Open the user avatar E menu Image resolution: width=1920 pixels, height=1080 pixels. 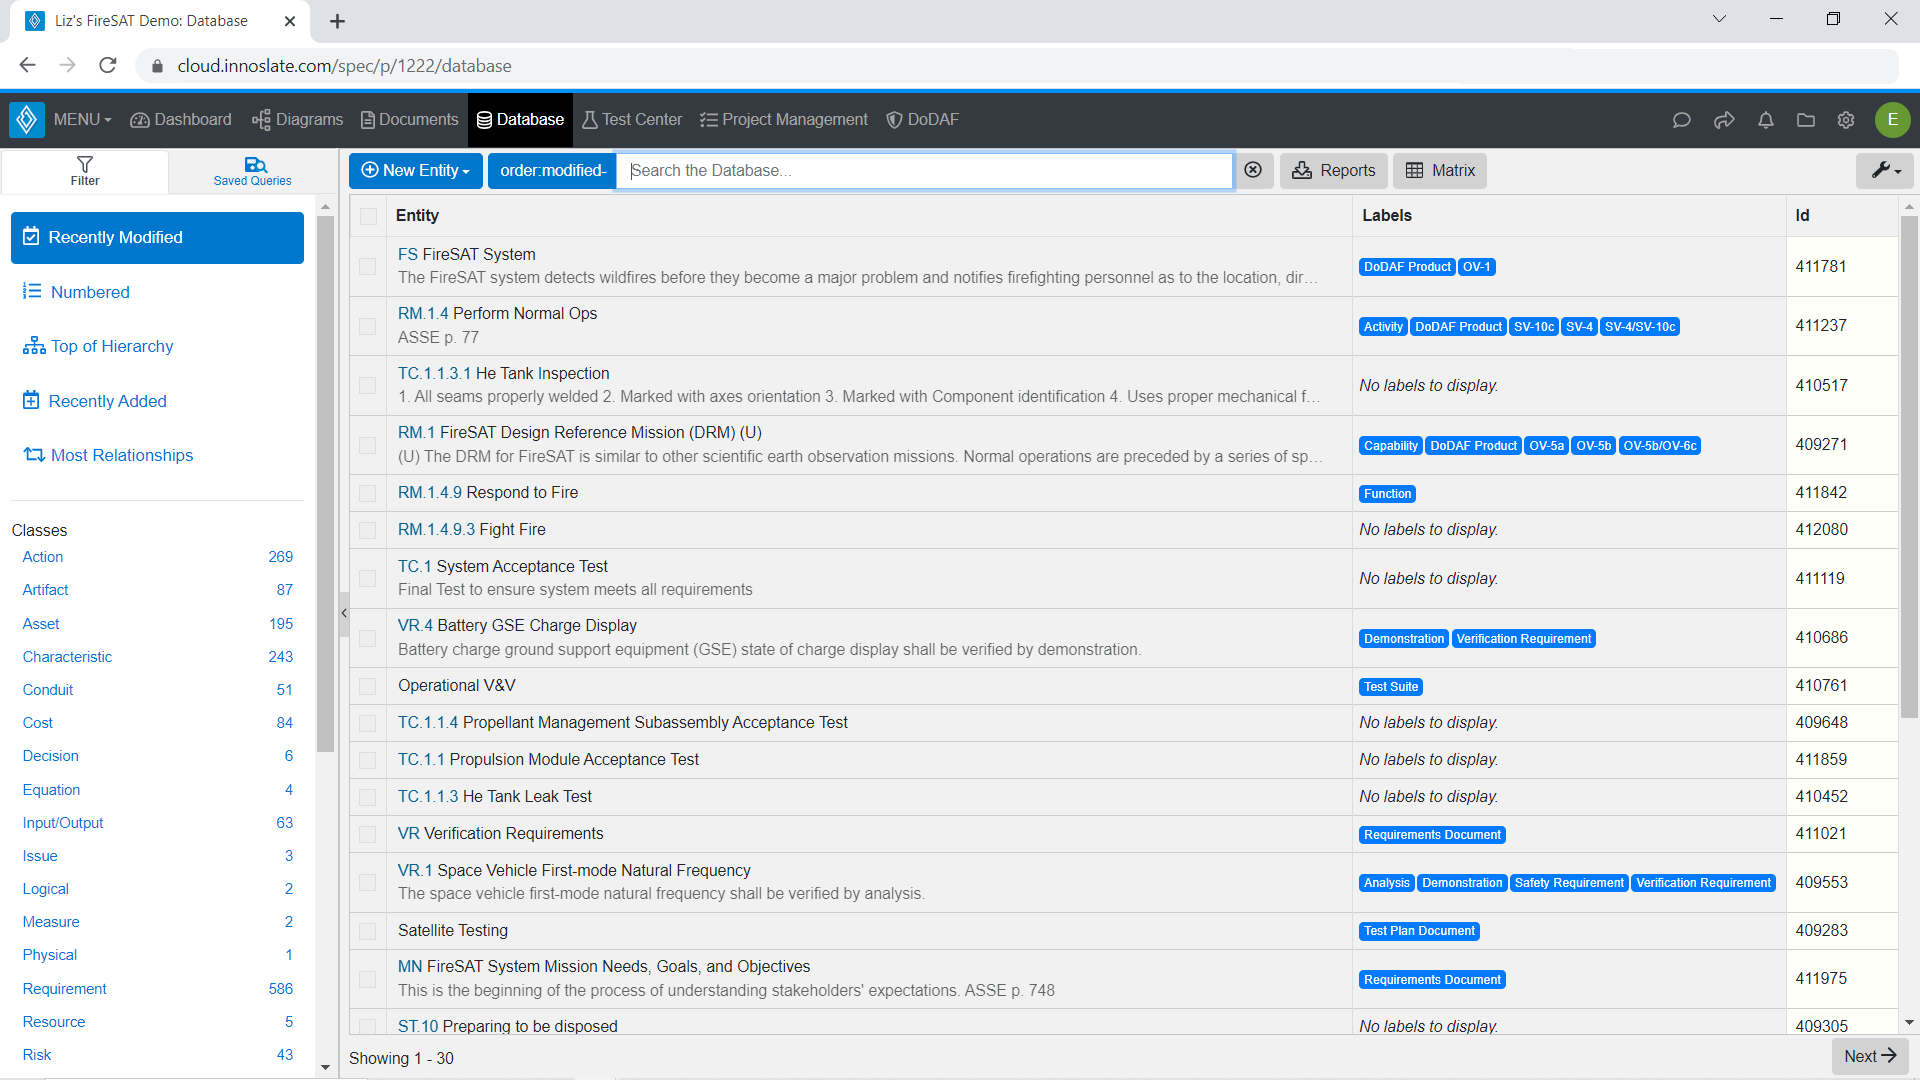[1892, 120]
